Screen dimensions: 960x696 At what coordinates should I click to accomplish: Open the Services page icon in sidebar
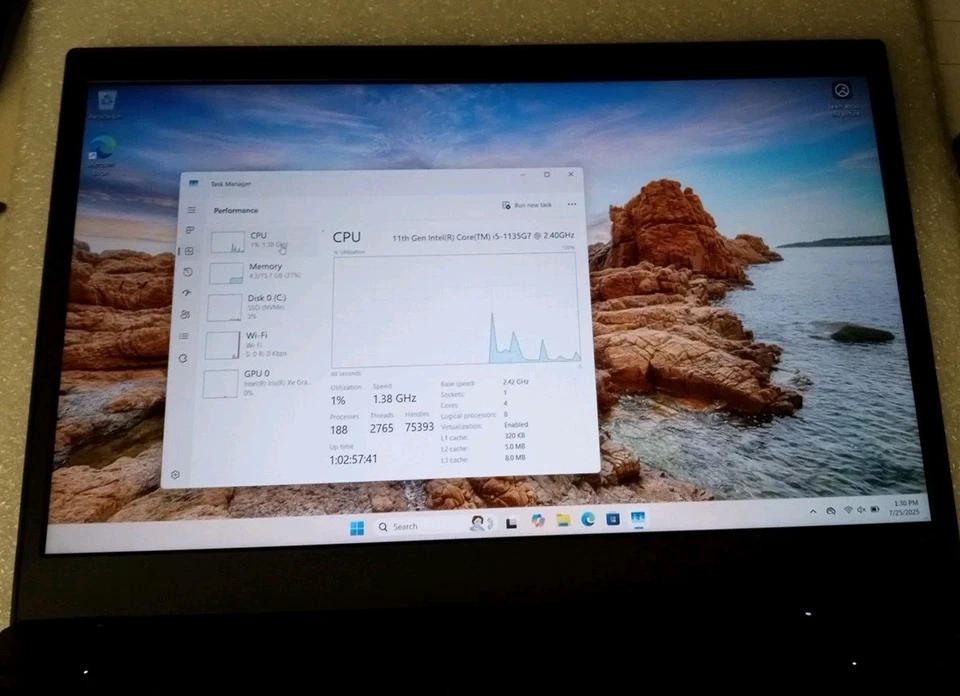coord(182,358)
